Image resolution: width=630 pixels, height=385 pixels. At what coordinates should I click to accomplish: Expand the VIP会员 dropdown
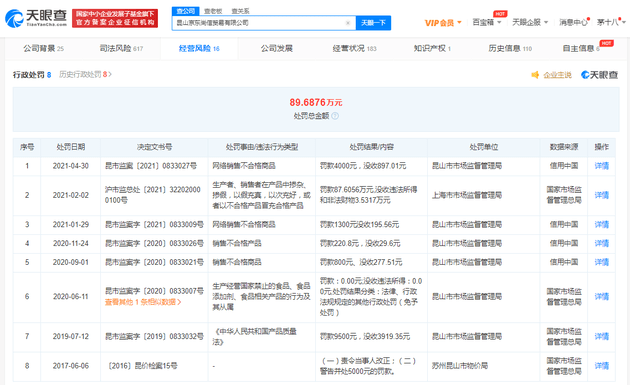click(x=443, y=23)
